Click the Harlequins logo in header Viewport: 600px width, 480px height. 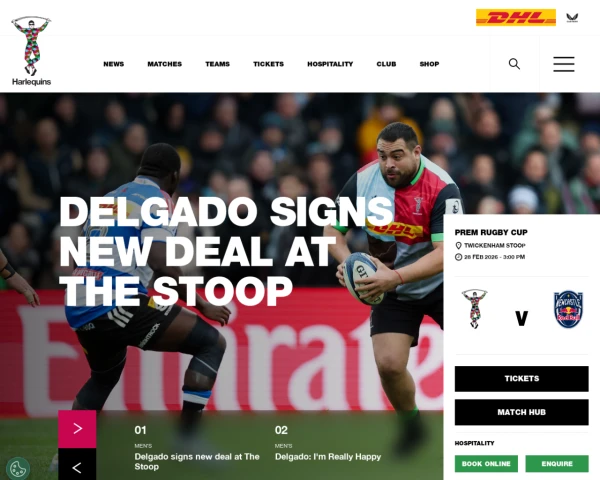[31, 51]
